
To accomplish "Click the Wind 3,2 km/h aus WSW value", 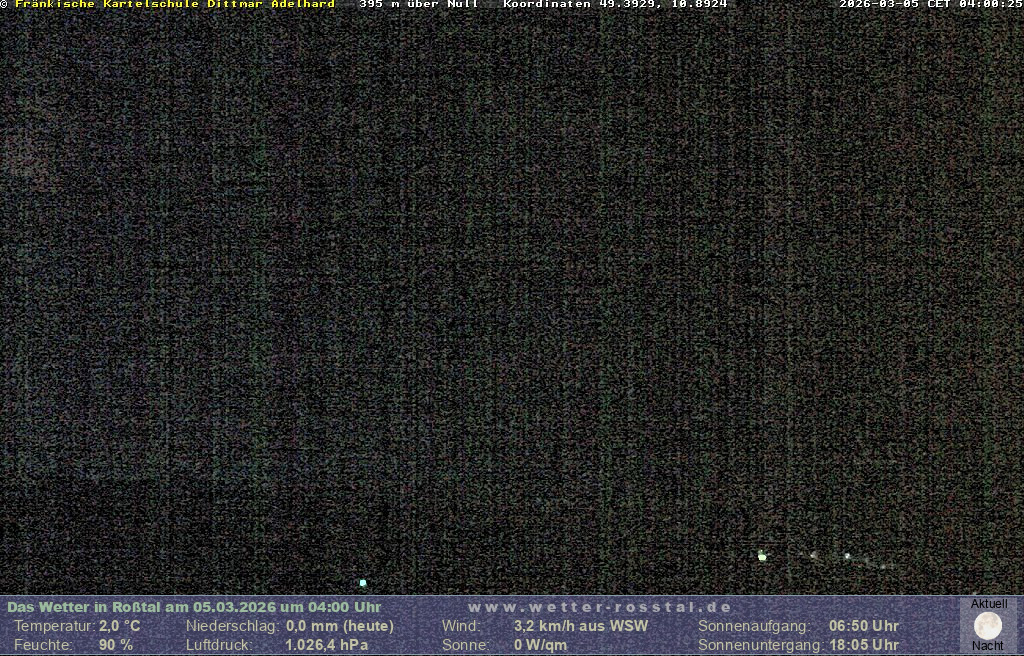I will [x=580, y=626].
